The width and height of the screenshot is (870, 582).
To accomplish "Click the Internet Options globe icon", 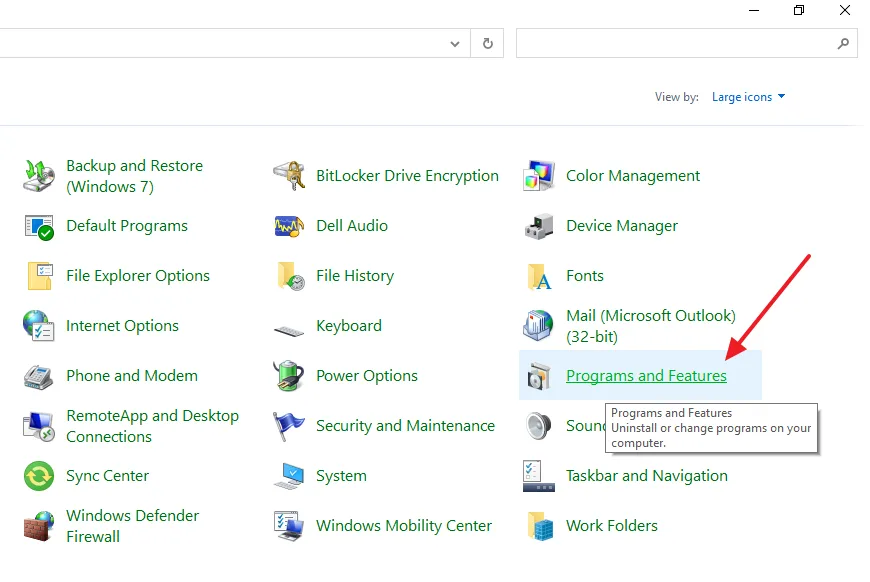I will click(38, 326).
